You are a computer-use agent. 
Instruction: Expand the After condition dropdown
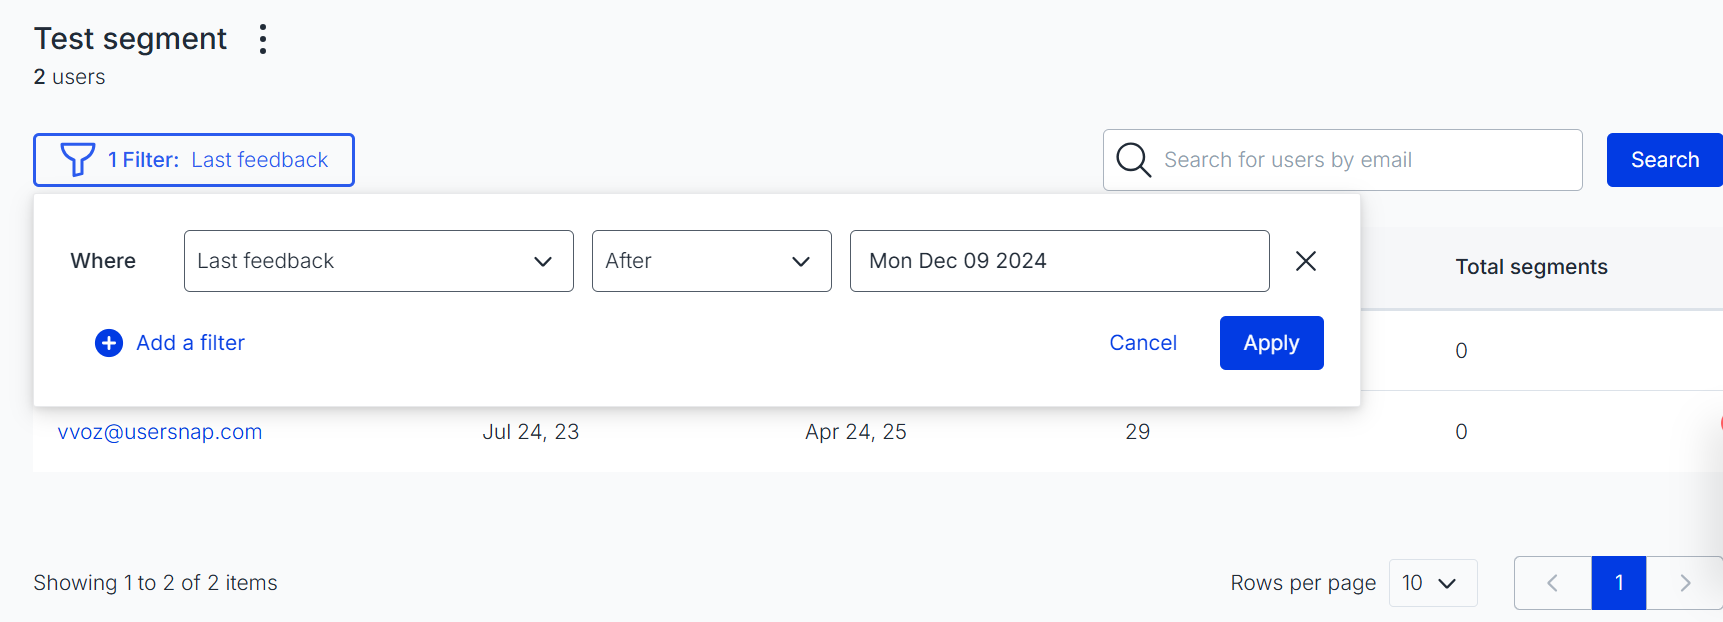[712, 261]
